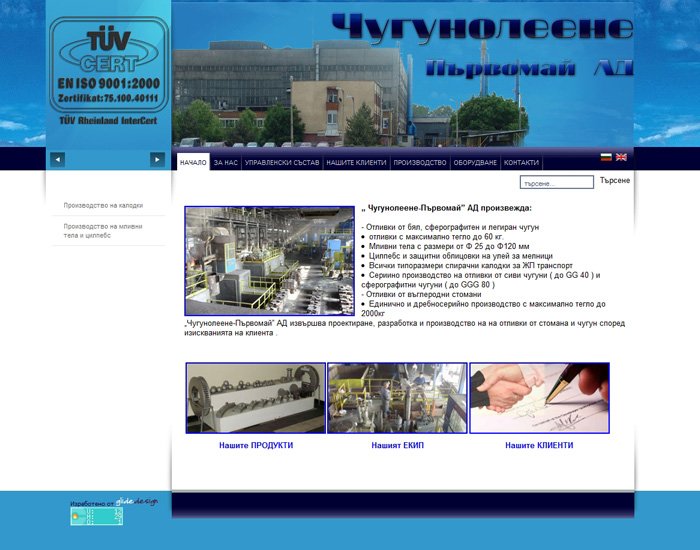
Task: Click the left arrow slider button
Action: pyautogui.click(x=58, y=159)
